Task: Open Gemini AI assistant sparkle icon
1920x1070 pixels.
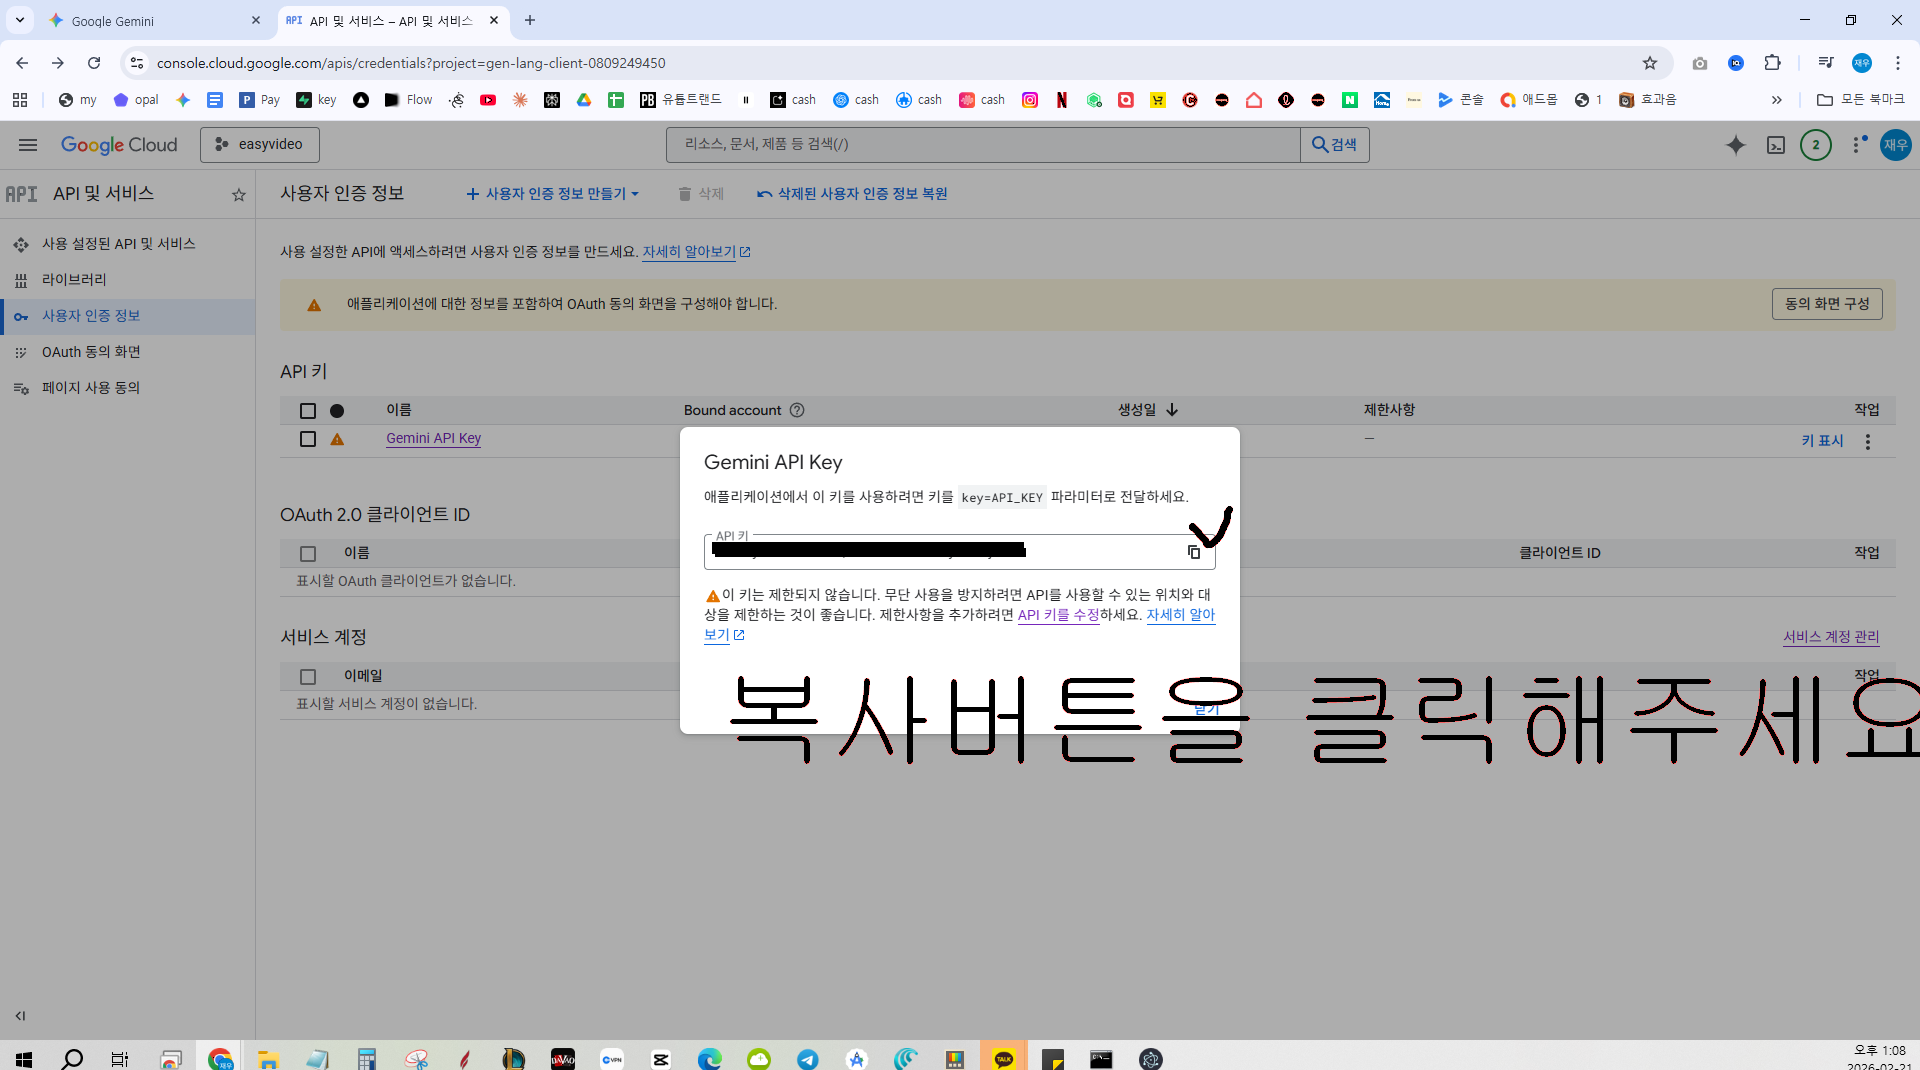Action: pyautogui.click(x=1736, y=145)
